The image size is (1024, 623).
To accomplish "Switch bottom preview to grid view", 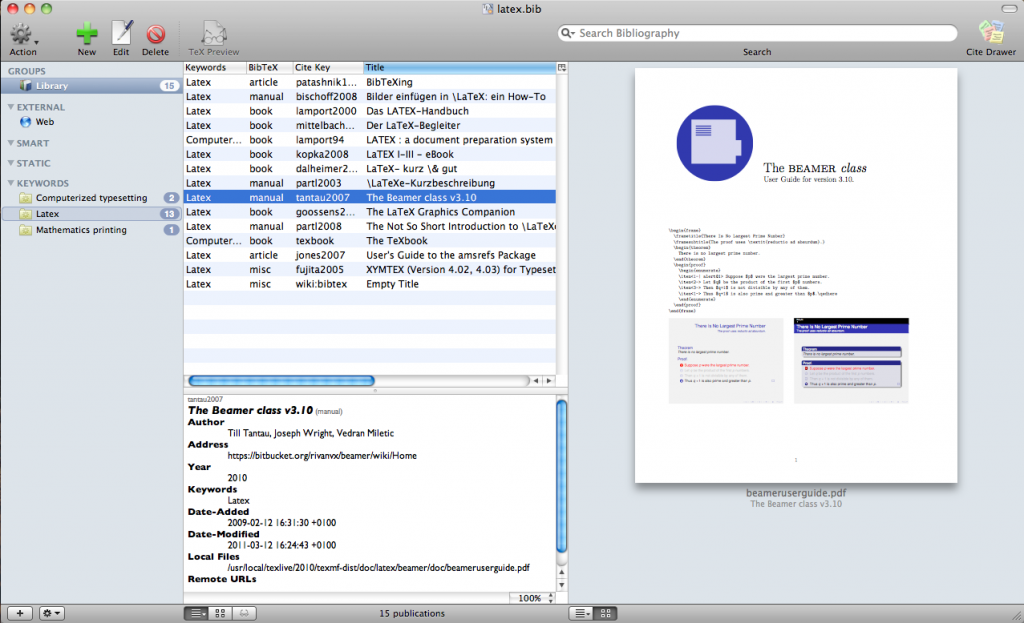I will (221, 612).
